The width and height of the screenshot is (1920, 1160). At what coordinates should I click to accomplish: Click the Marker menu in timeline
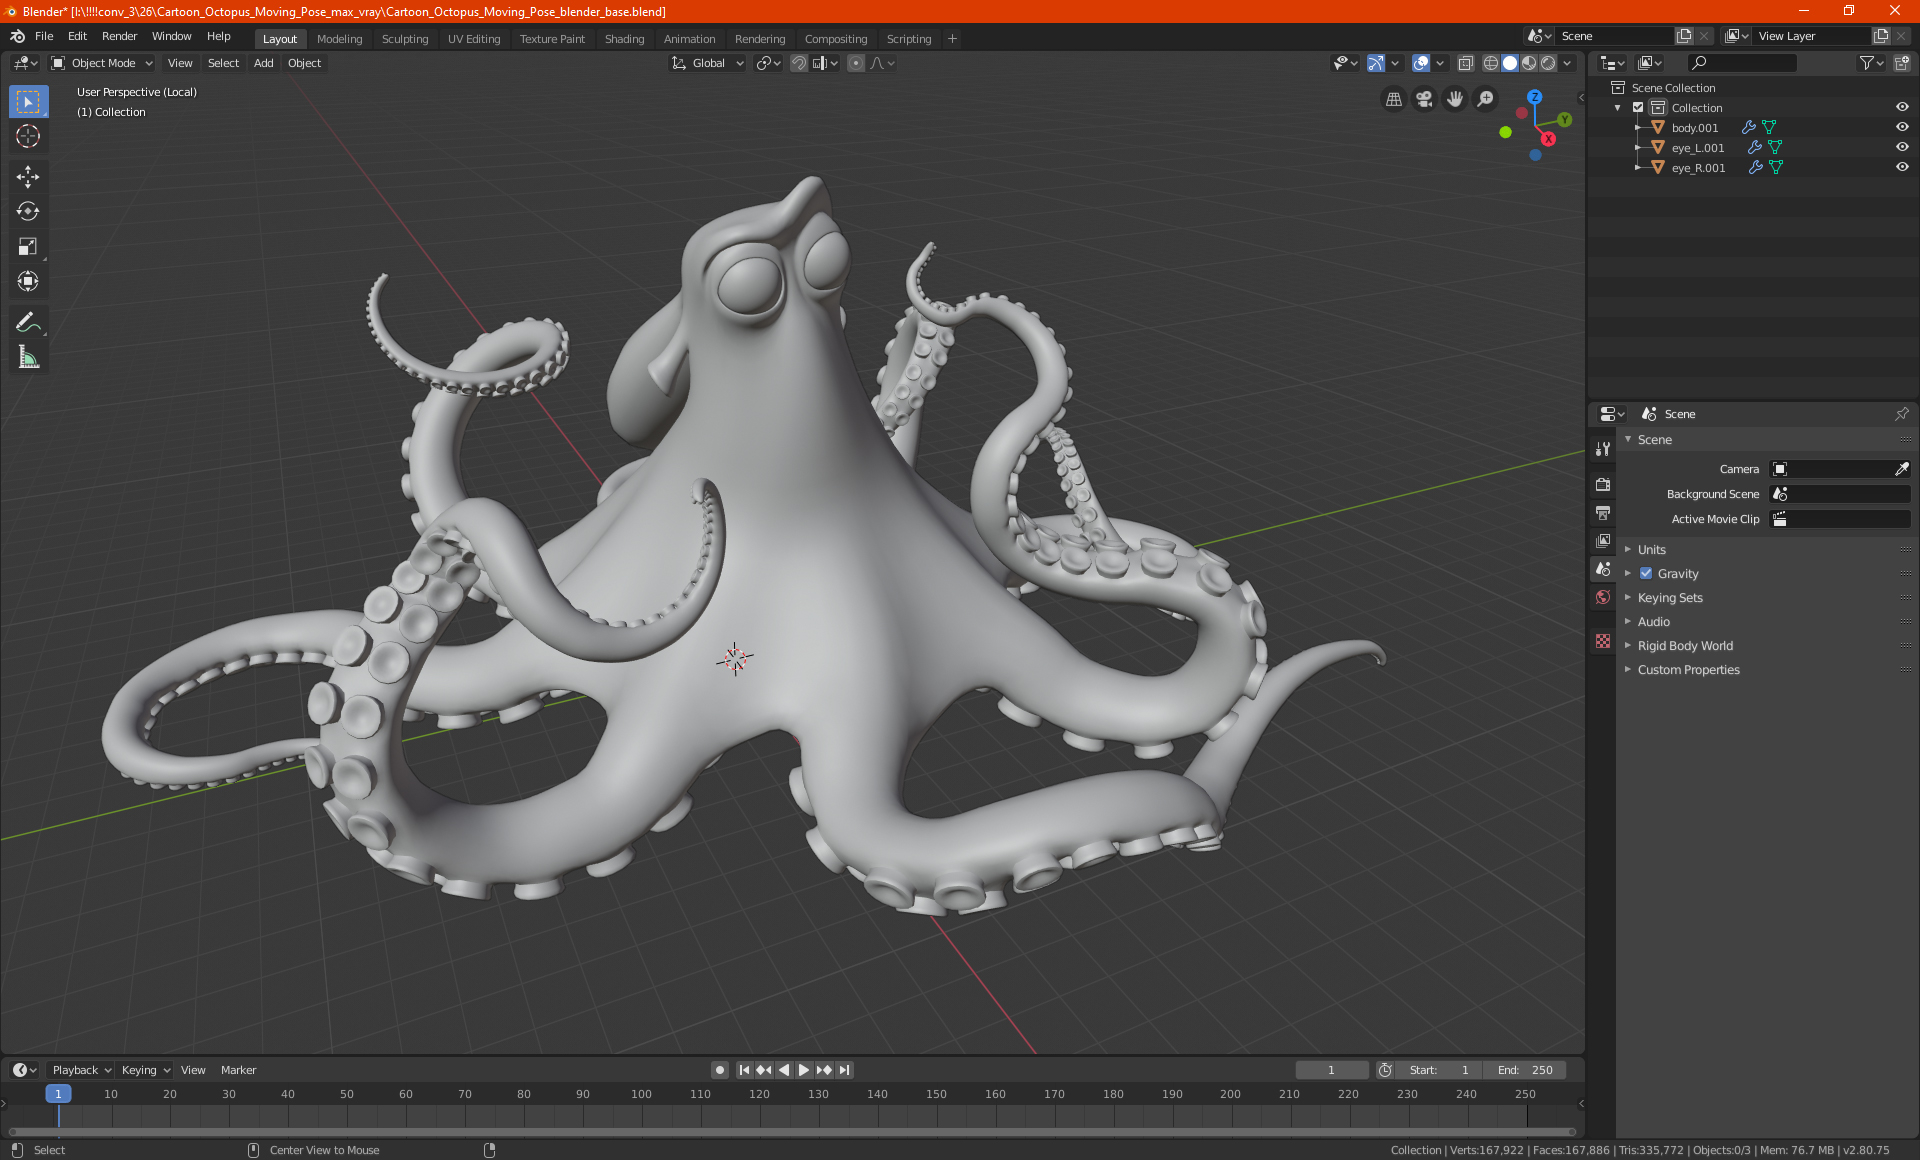click(x=238, y=1070)
